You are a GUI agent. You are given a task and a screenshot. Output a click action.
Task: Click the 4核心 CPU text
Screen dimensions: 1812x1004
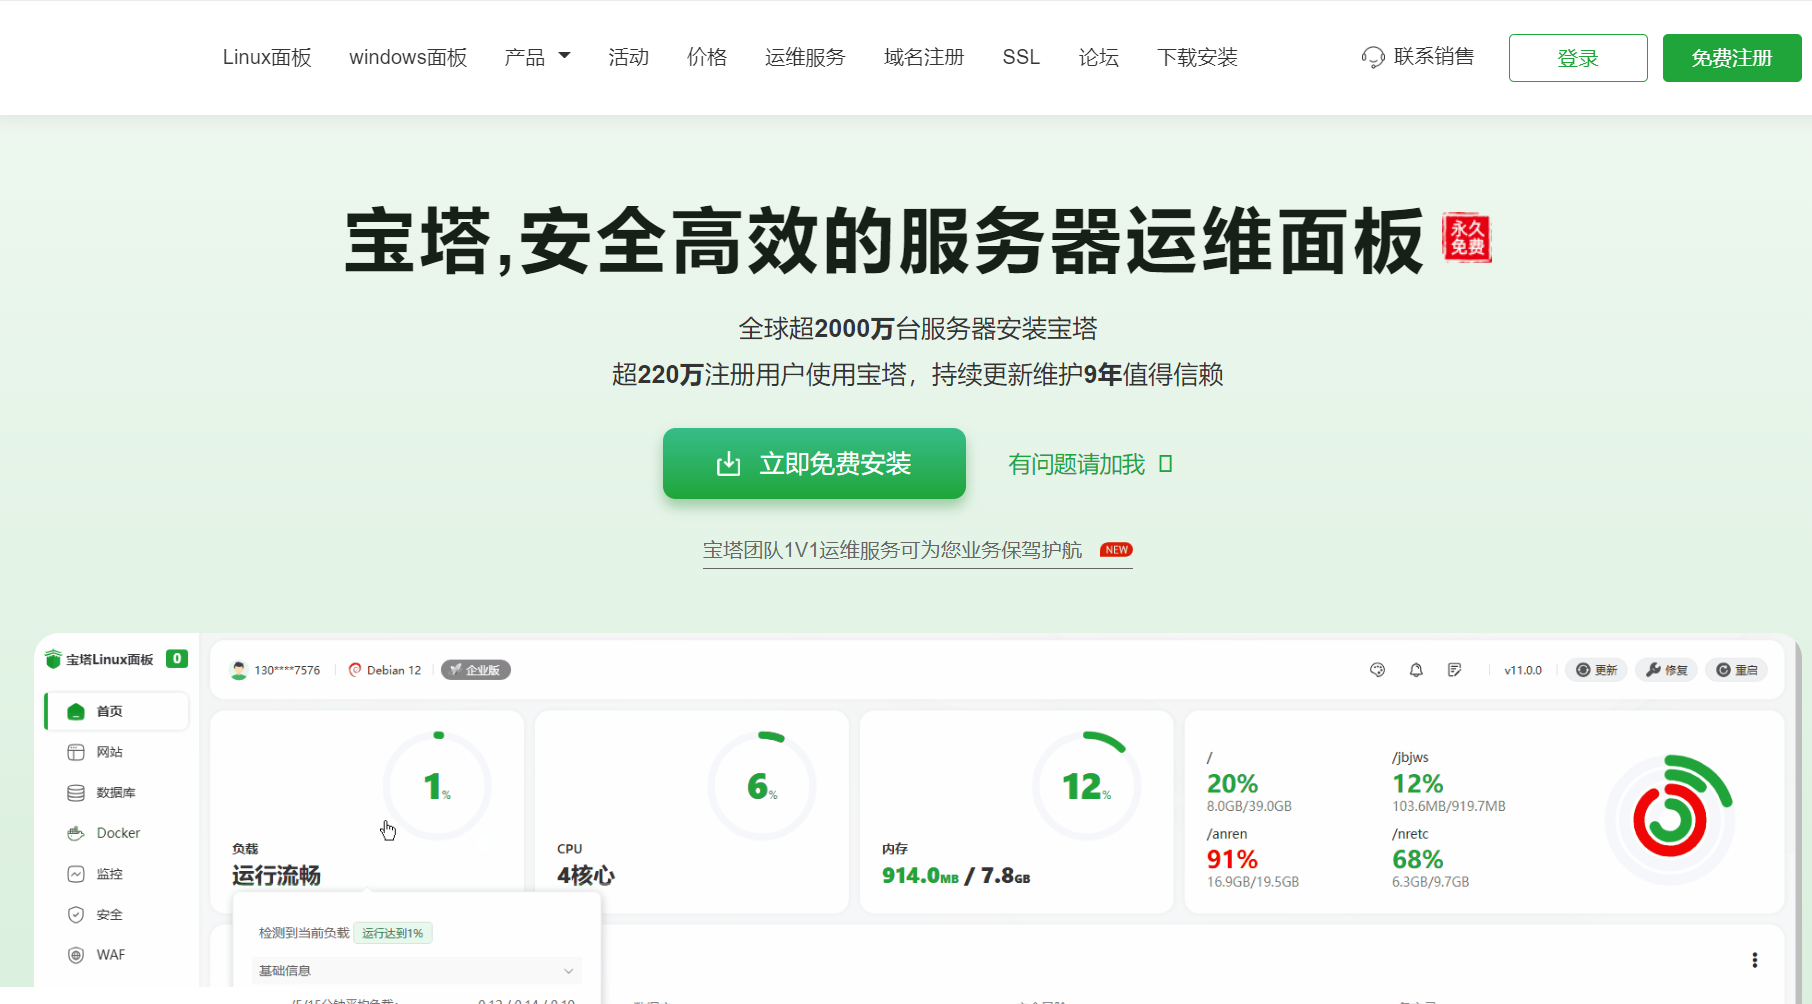pos(586,876)
